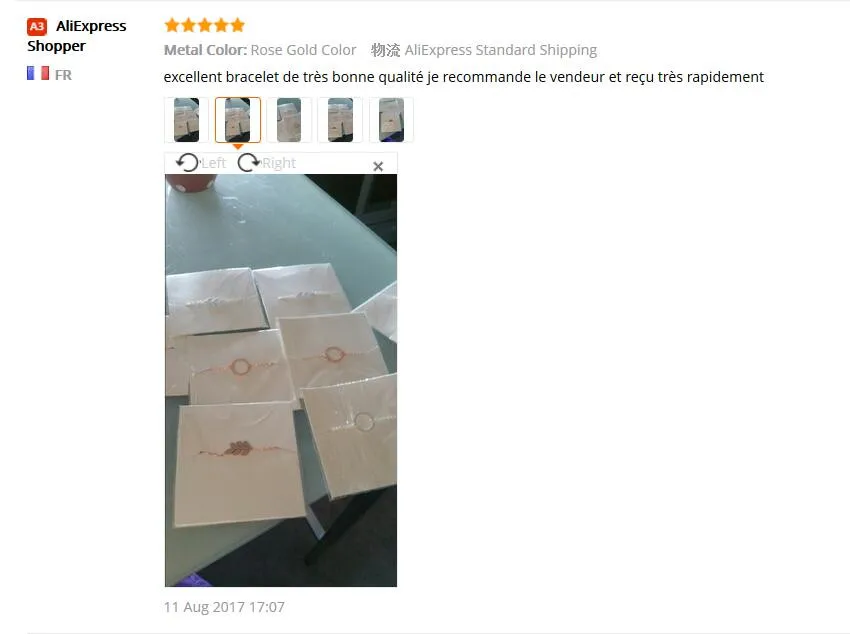The image size is (850, 634).
Task: Open the fourth review photo thumbnail
Action: coord(340,120)
